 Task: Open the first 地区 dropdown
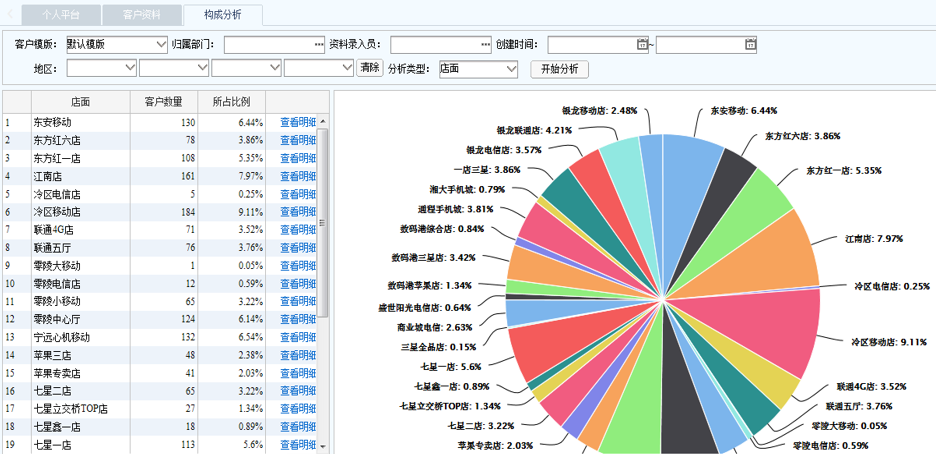point(129,69)
